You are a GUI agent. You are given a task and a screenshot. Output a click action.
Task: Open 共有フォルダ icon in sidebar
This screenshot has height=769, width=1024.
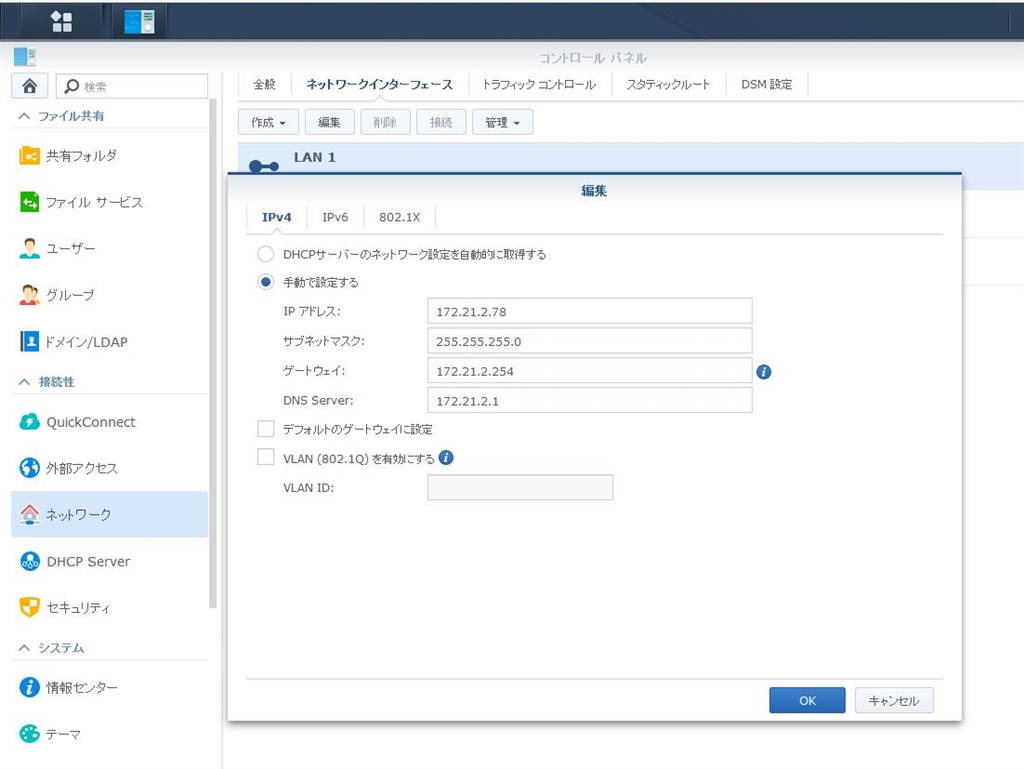29,156
